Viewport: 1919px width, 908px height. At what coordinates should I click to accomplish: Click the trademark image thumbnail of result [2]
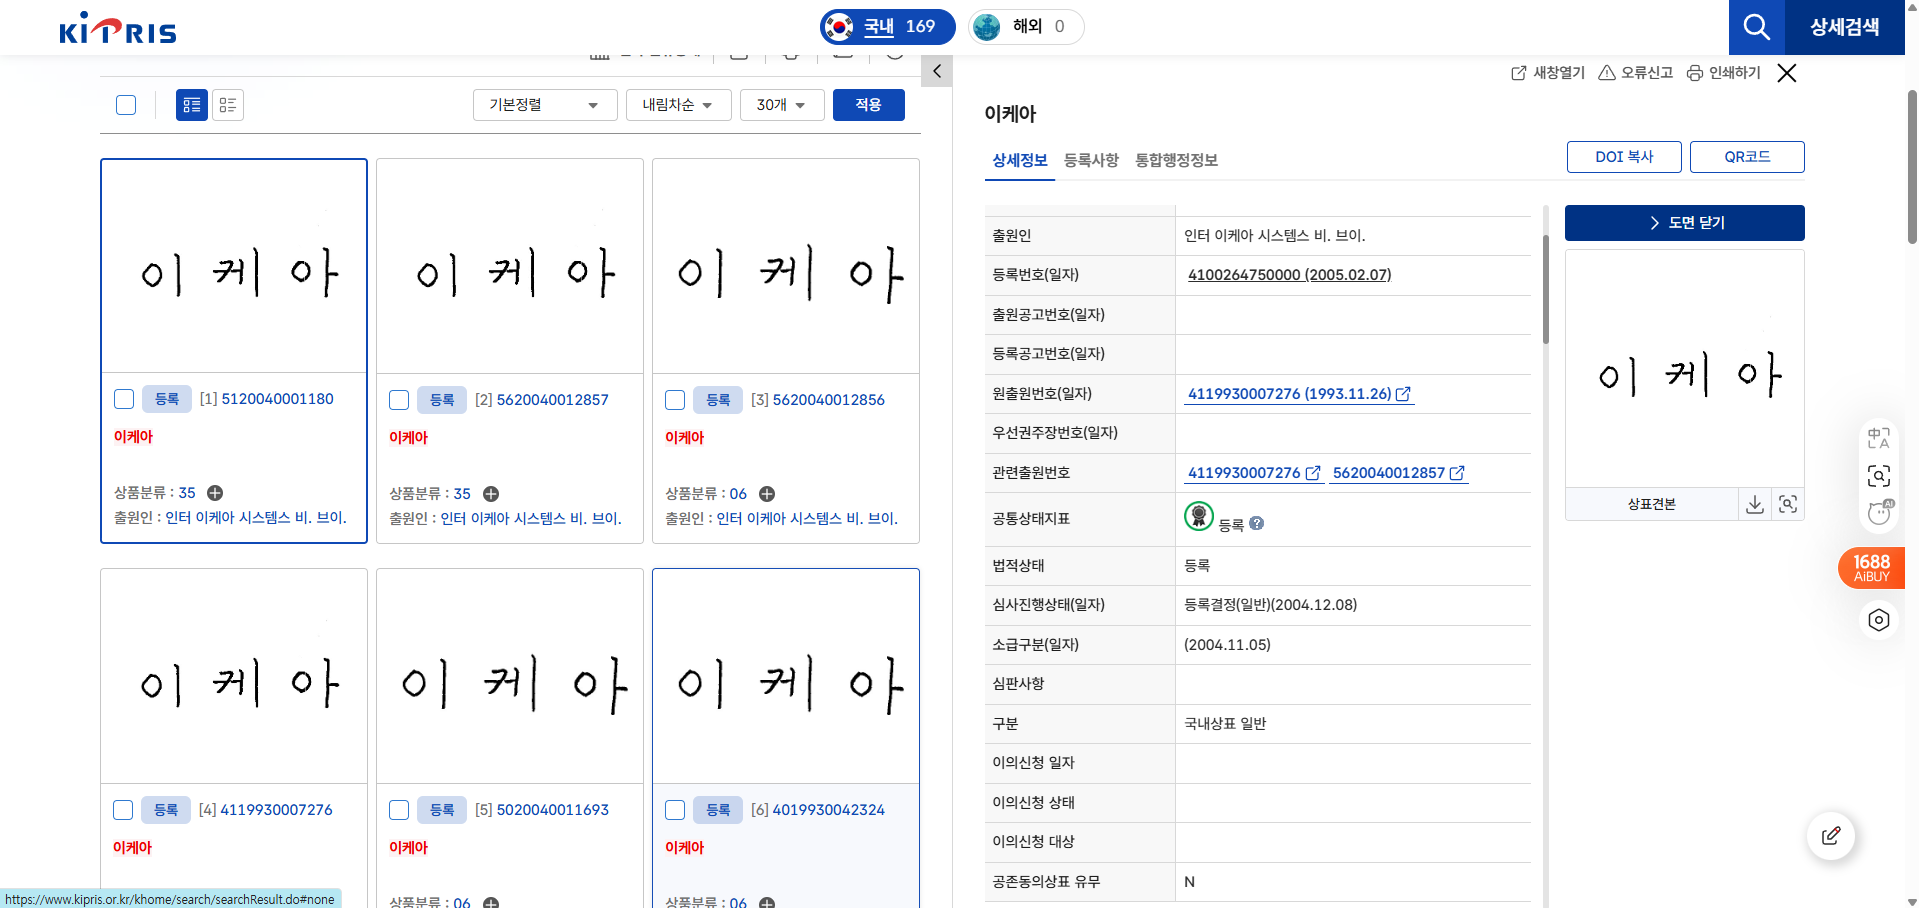(x=510, y=267)
